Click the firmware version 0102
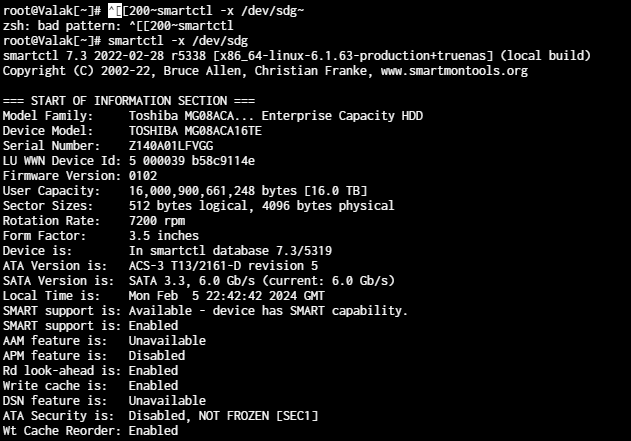Viewport: 631px width, 441px height. (x=143, y=176)
